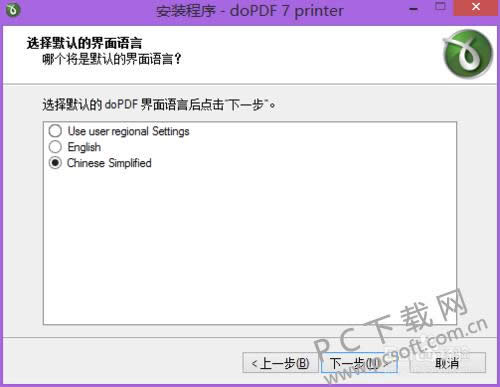Click the '哪个将是默认的界面语言?' subtitle
Viewport: 500px width, 387px height.
(x=112, y=59)
